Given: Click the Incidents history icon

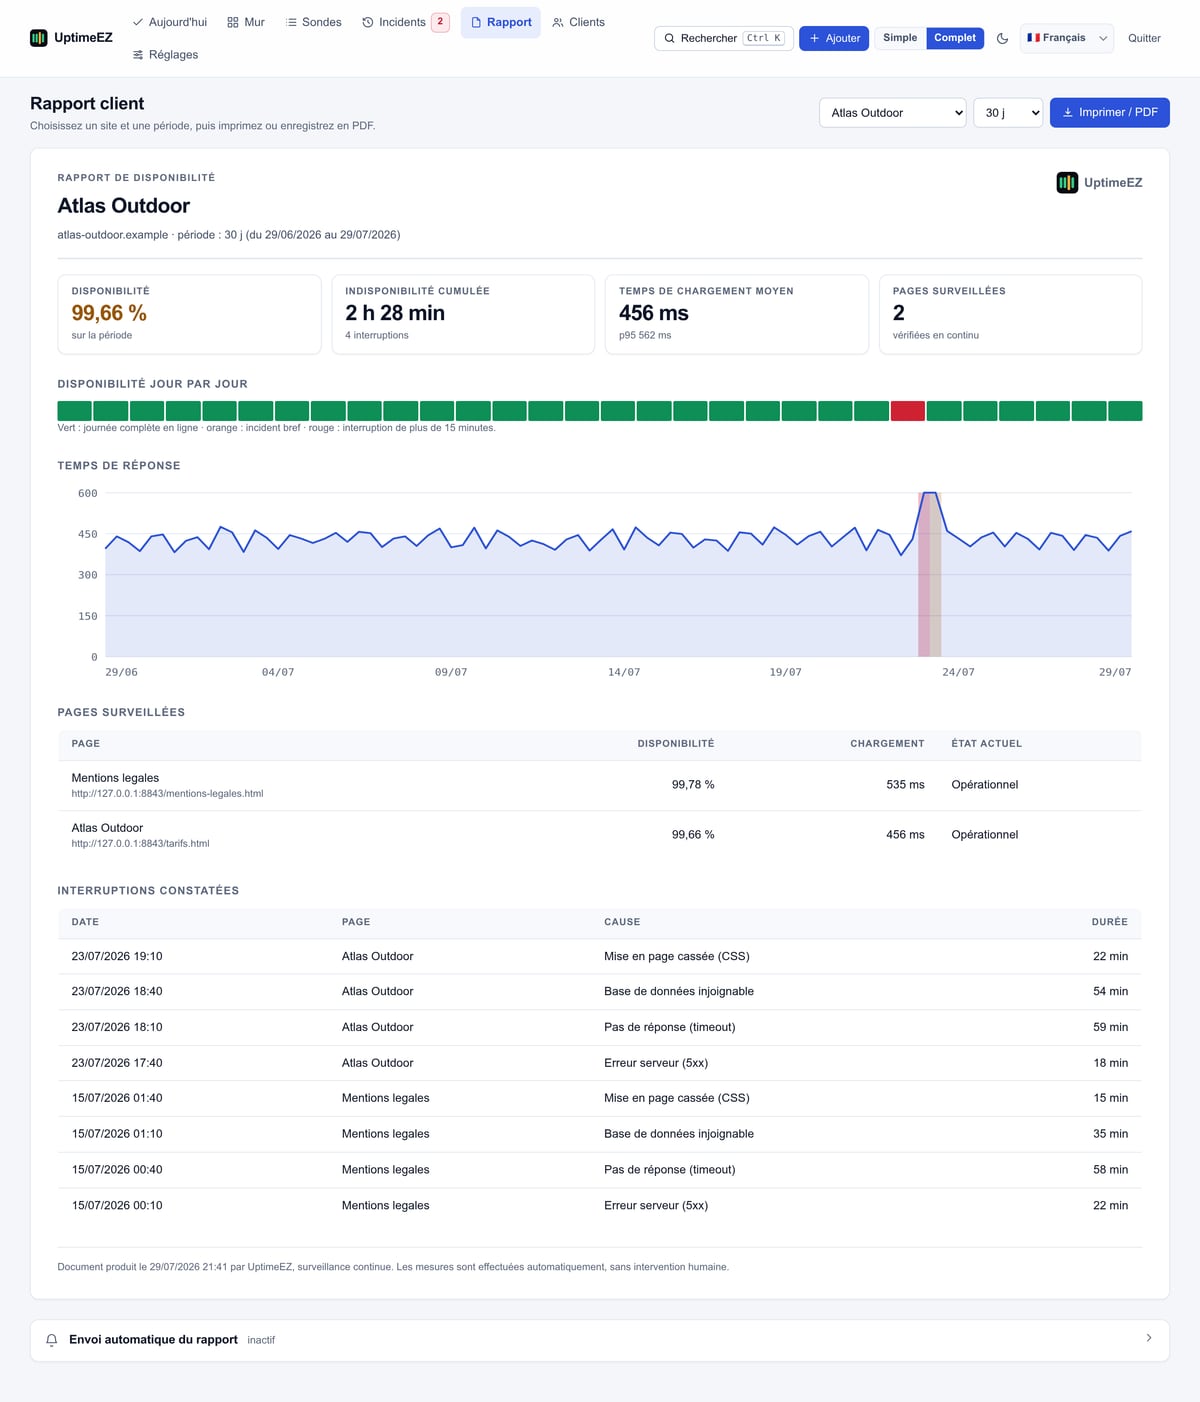Looking at the screenshot, I should (x=368, y=22).
